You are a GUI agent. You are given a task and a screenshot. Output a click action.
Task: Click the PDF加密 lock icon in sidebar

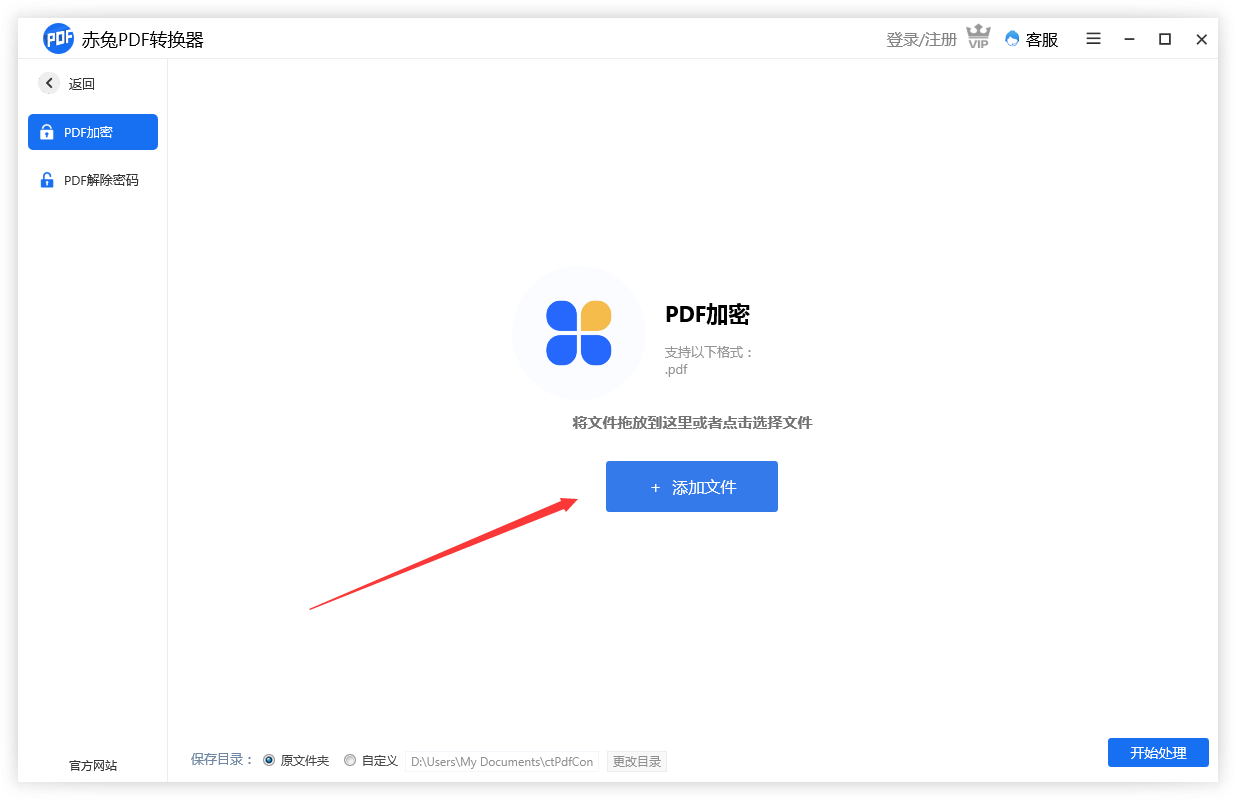[x=46, y=132]
